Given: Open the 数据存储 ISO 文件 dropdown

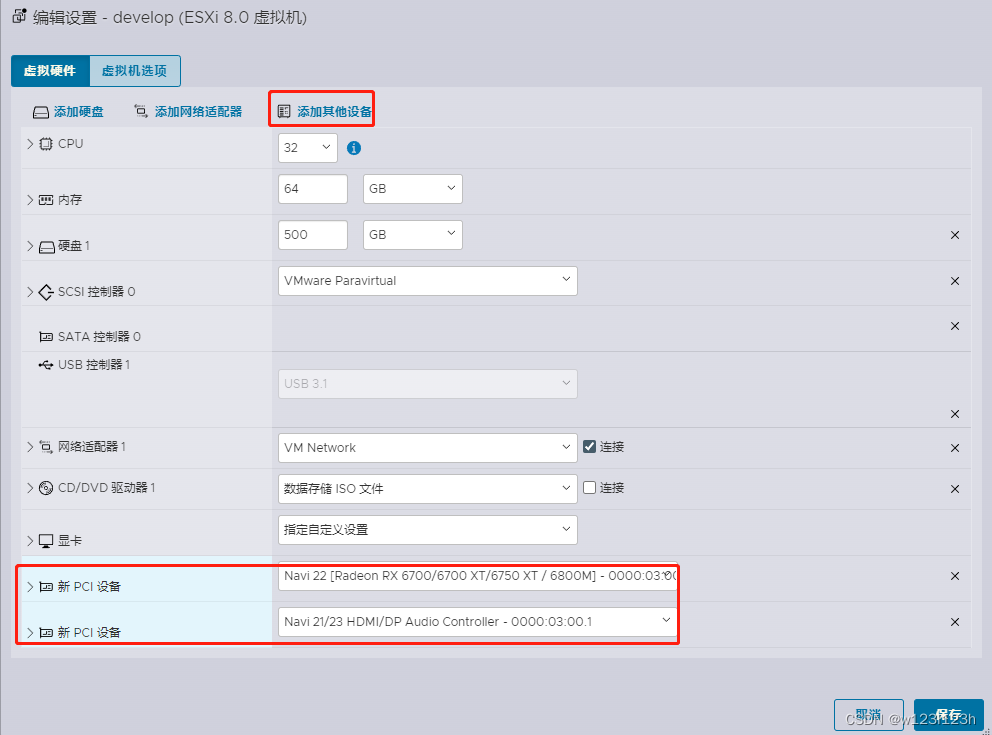Looking at the screenshot, I should click(428, 489).
